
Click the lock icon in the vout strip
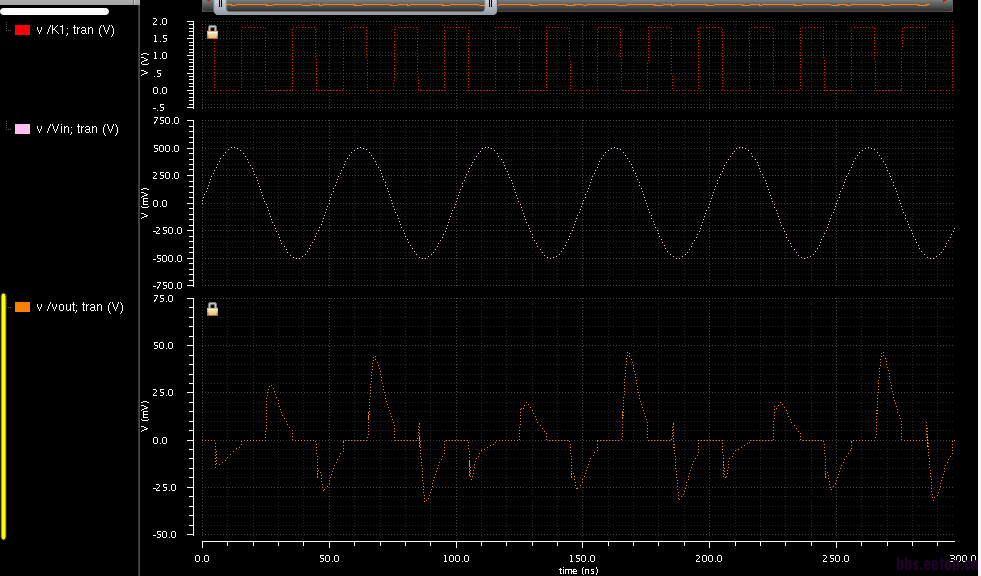[x=212, y=309]
